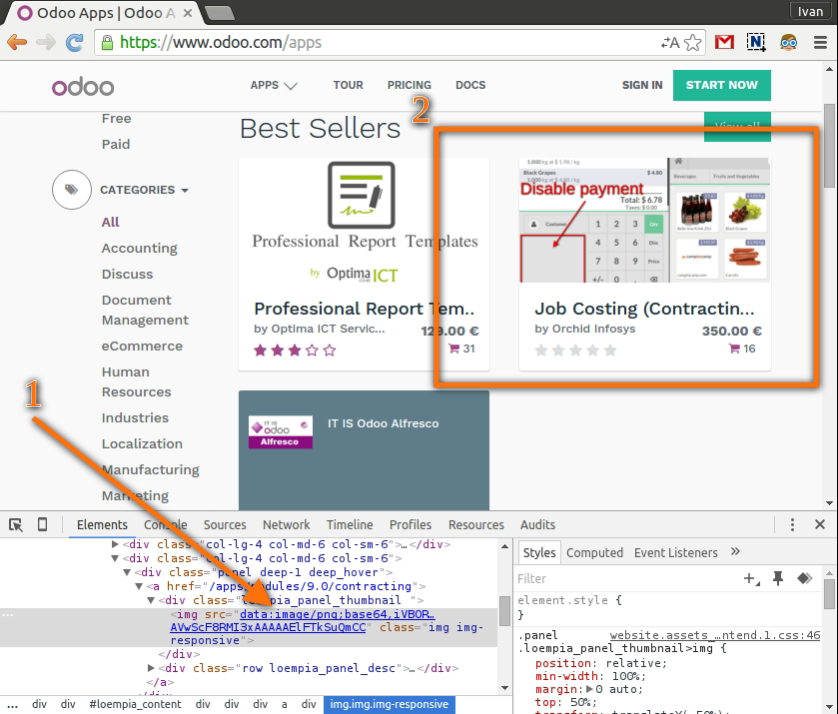Activate DevTools element inspector icon

coord(15,525)
